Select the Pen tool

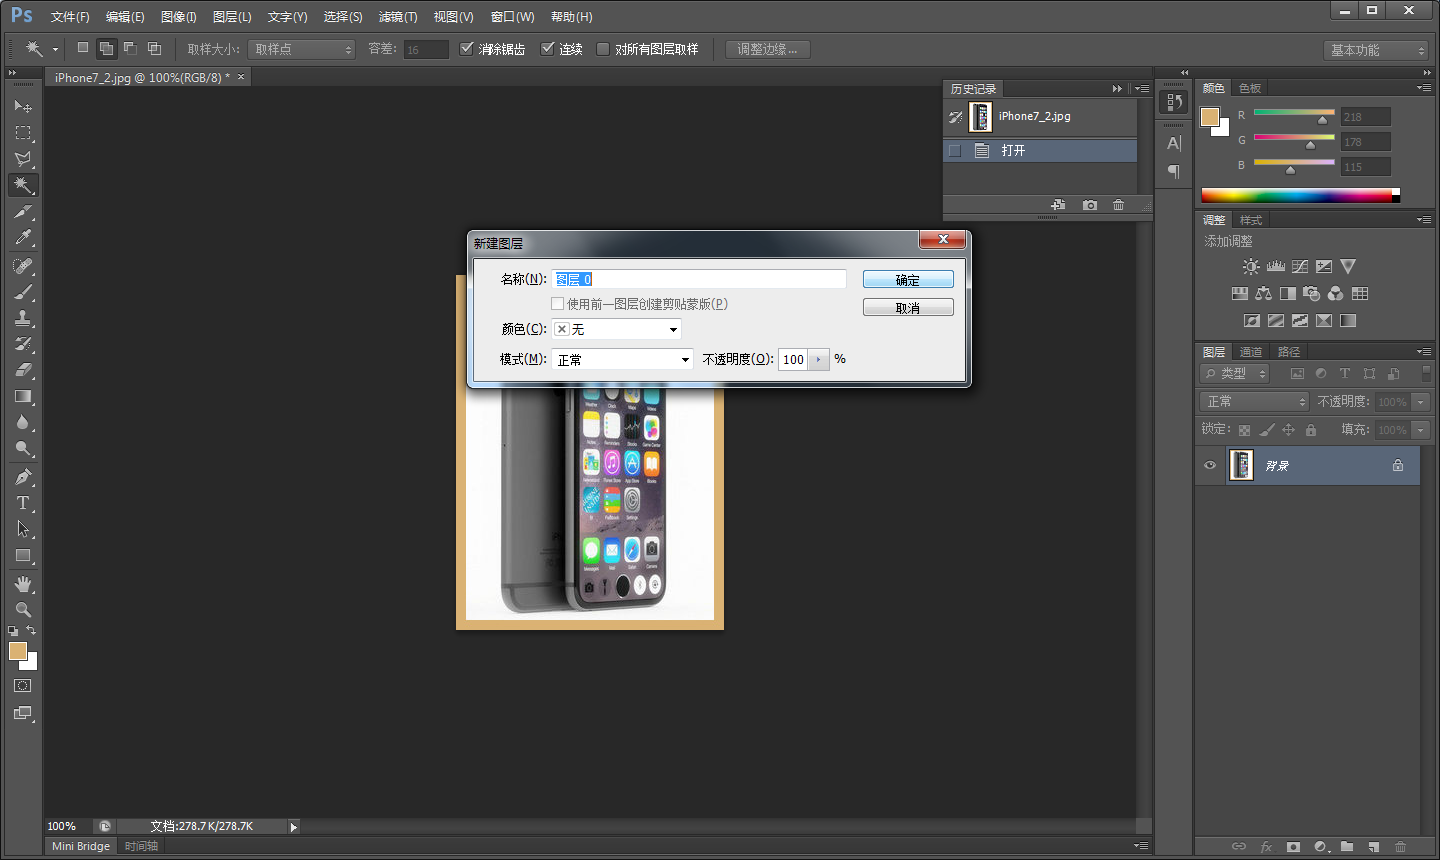[23, 477]
